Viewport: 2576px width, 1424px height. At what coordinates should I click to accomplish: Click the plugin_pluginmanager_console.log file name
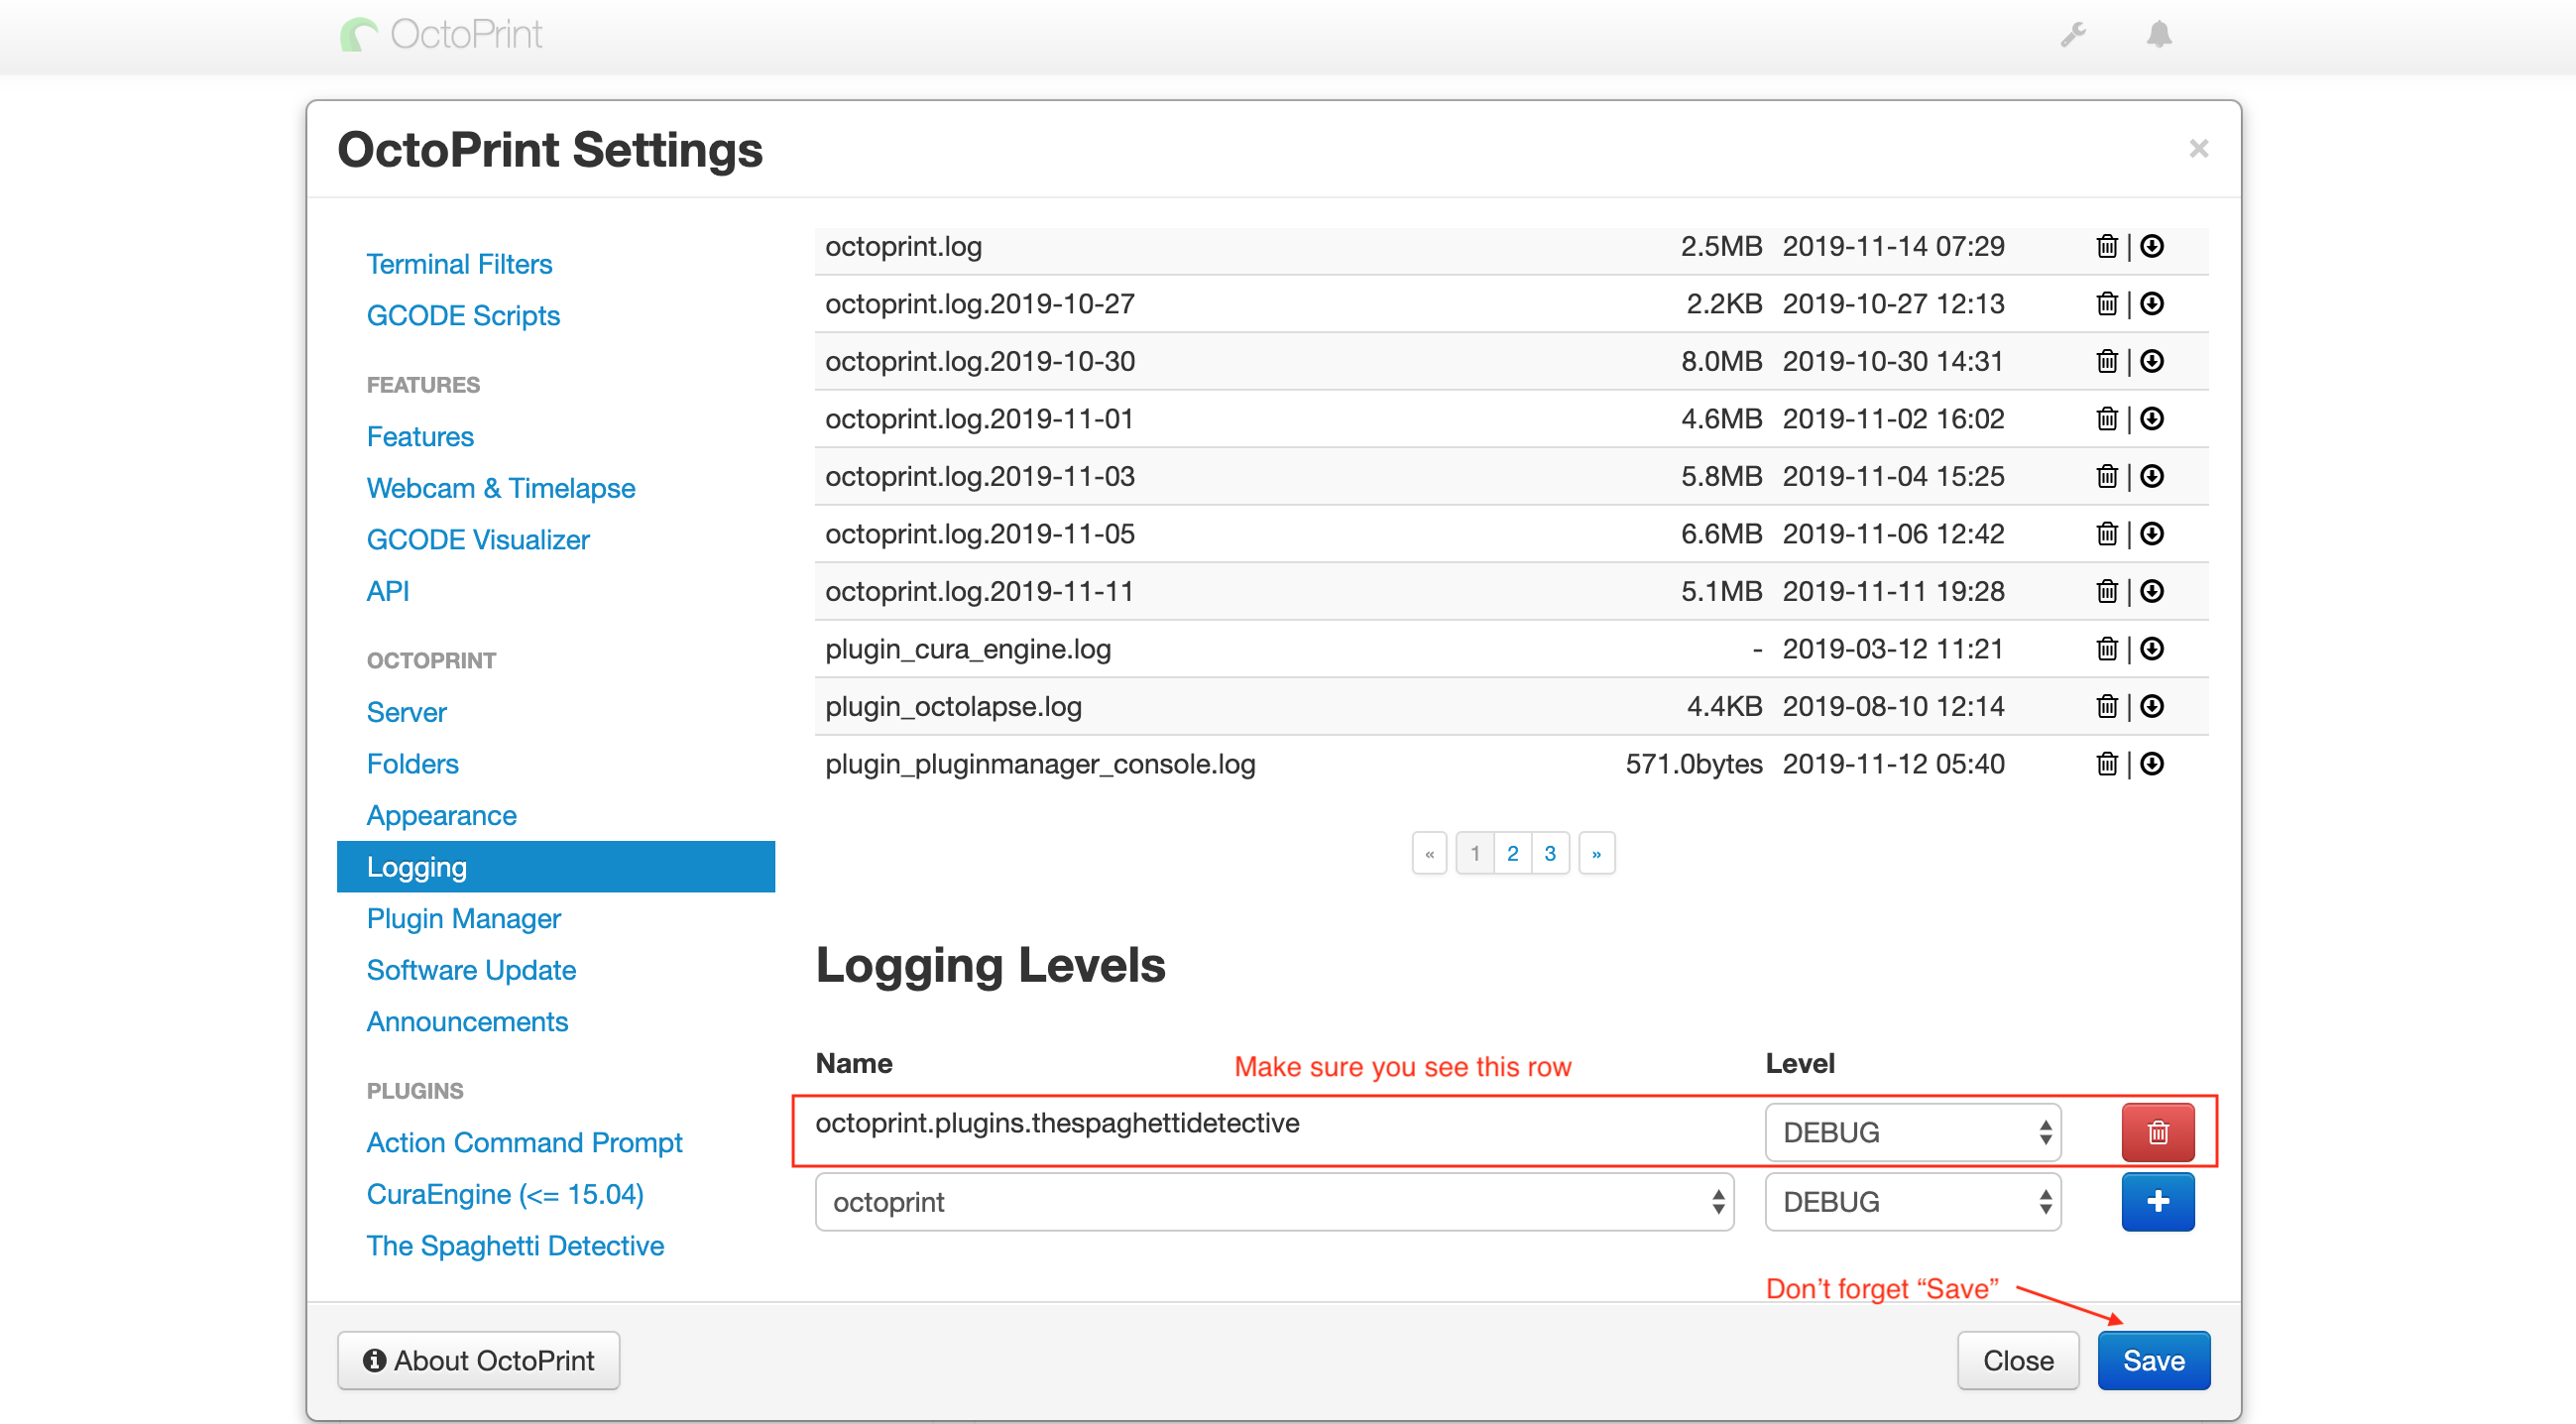[1040, 764]
